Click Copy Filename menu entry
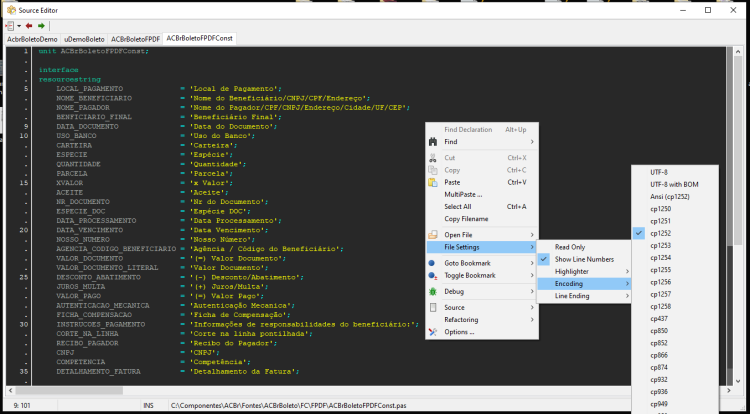Viewport: 750px width, 414px height. click(x=482, y=219)
